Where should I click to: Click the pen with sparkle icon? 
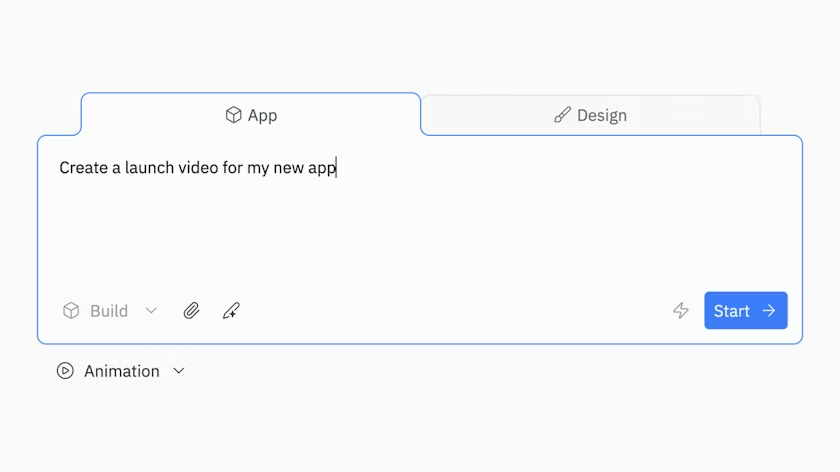tap(231, 311)
